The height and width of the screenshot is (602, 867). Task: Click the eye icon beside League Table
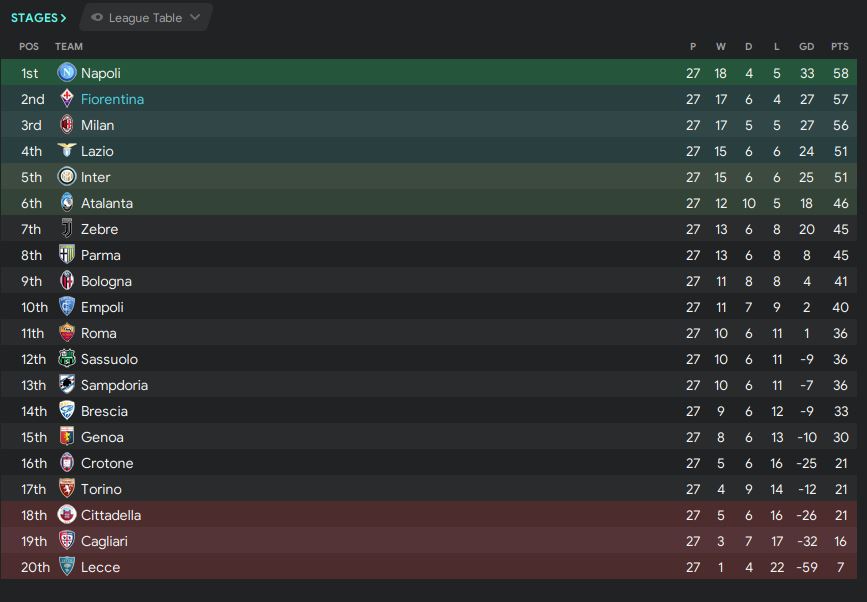coord(97,18)
